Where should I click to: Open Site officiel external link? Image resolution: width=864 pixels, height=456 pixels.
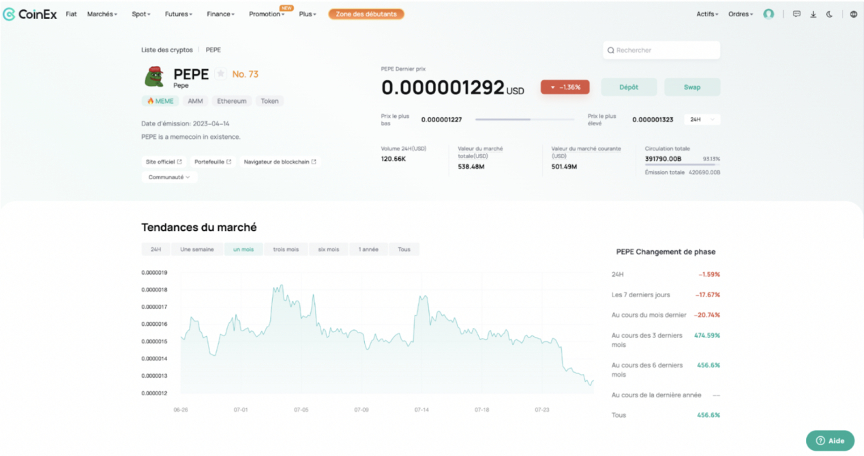click(164, 162)
